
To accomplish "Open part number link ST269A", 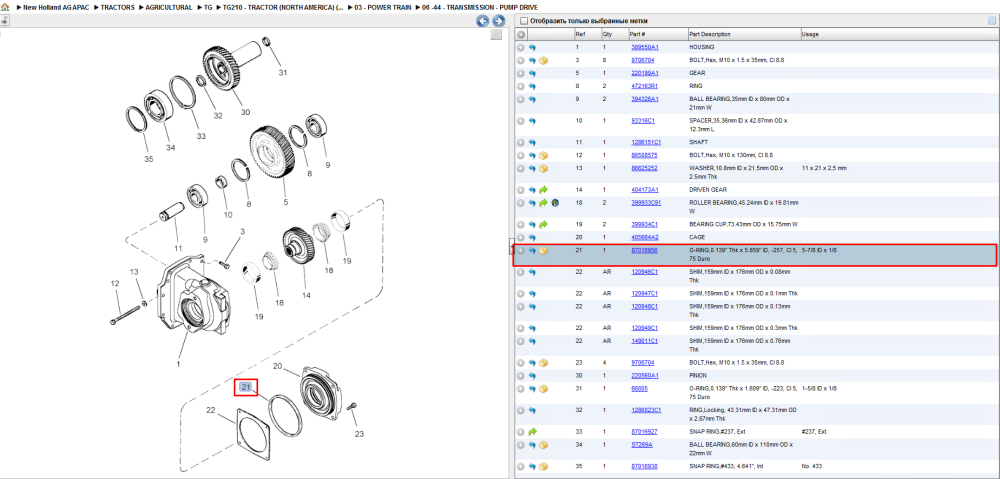I will point(641,445).
